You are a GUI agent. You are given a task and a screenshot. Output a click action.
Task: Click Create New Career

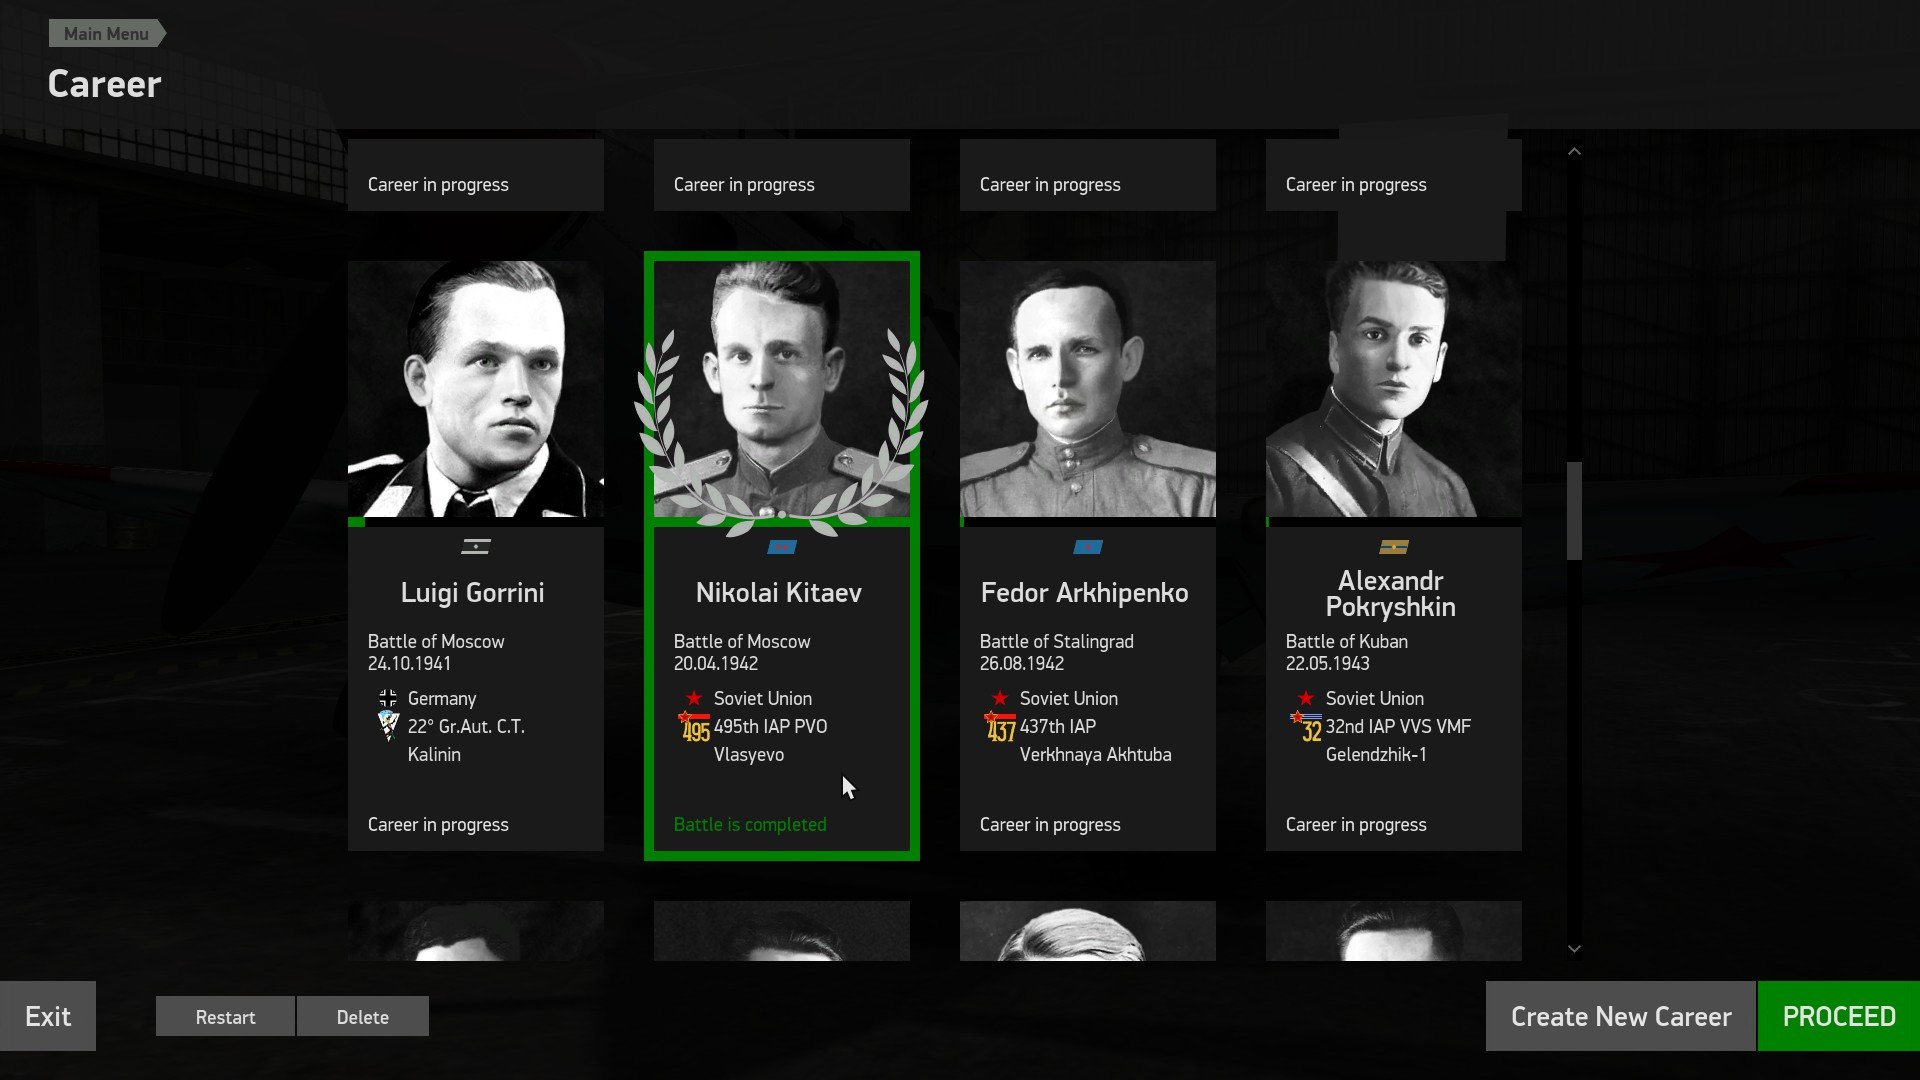point(1621,1016)
